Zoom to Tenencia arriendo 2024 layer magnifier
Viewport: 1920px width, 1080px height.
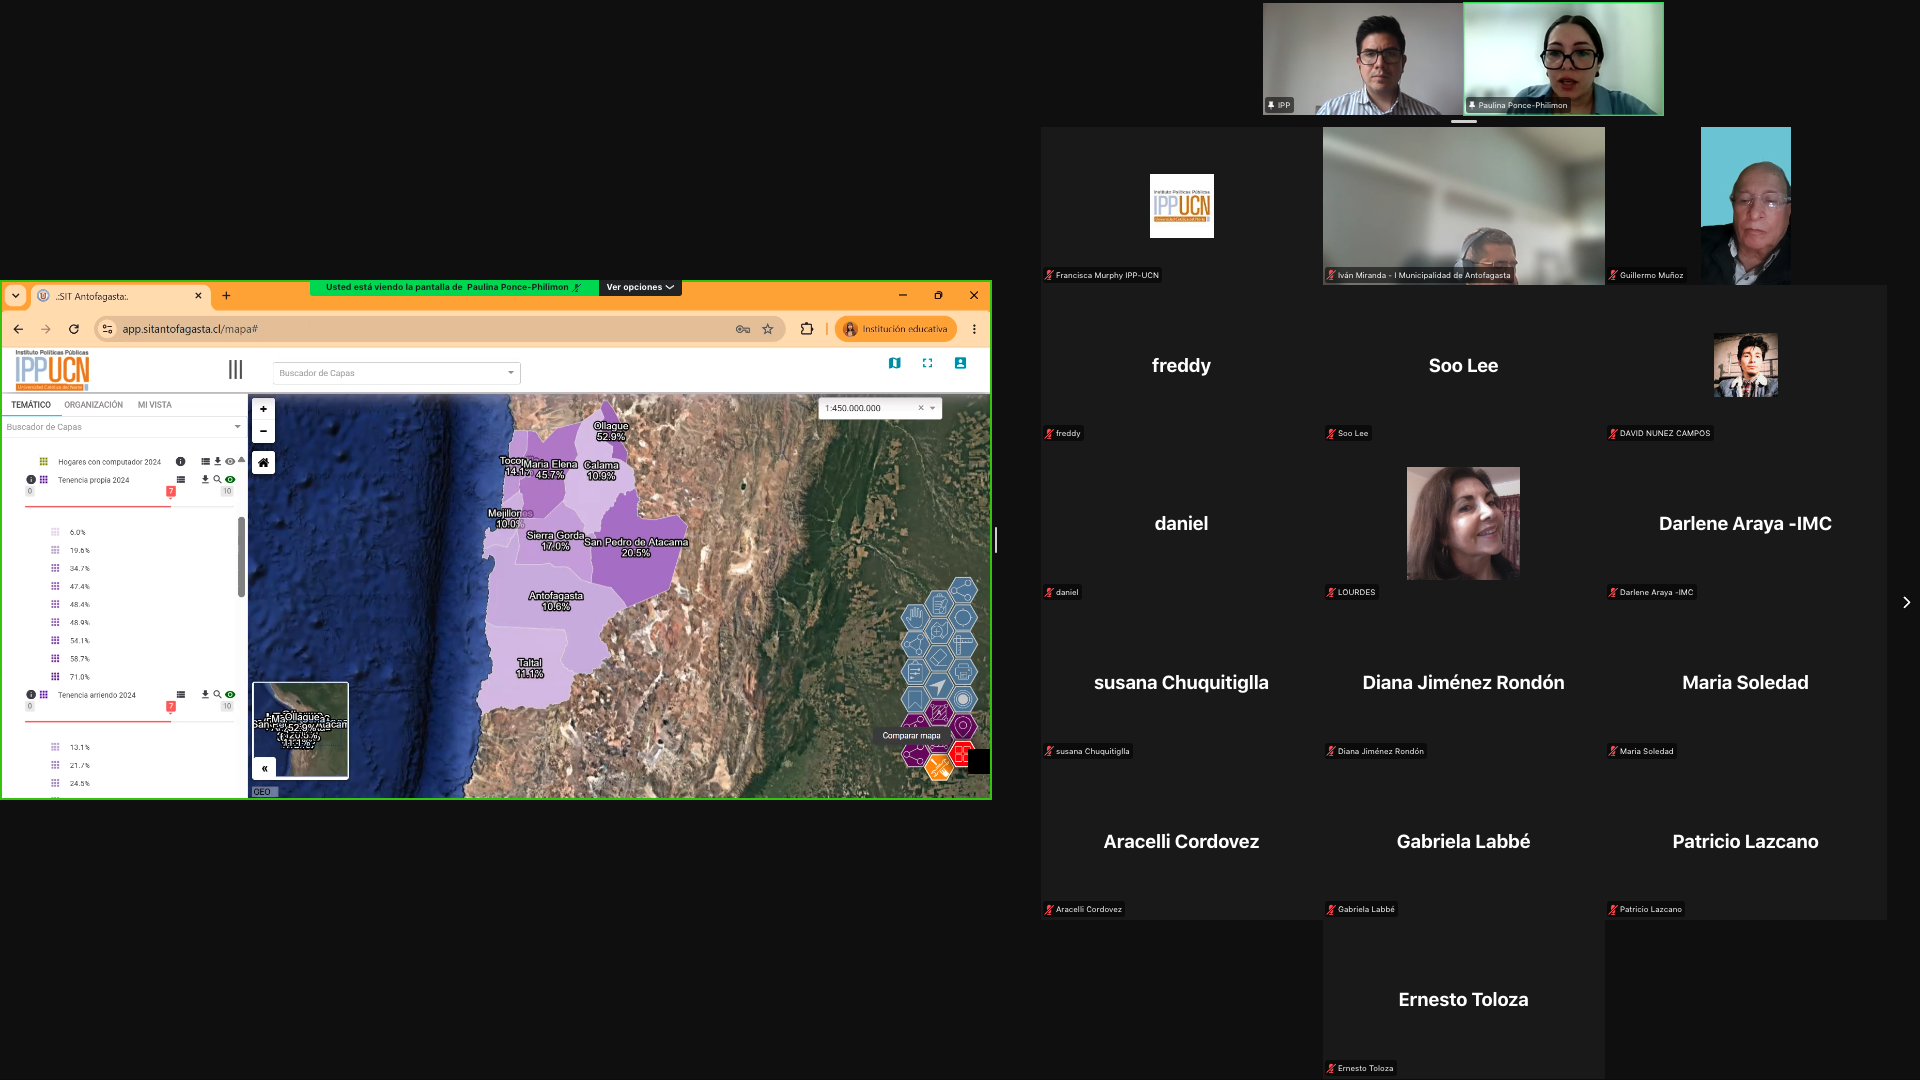click(x=217, y=694)
